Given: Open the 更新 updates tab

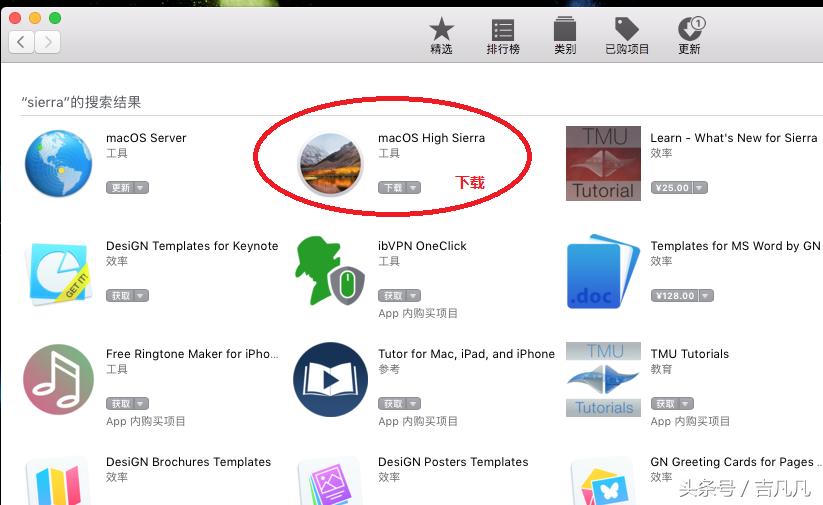Looking at the screenshot, I should [x=689, y=36].
